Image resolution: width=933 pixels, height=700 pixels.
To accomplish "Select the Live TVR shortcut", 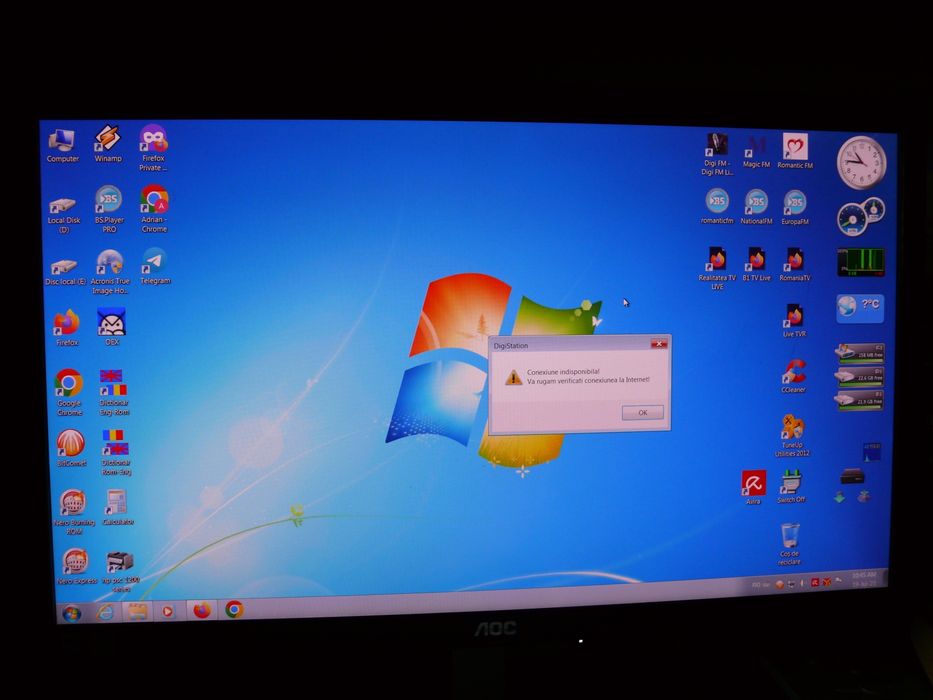I will (794, 321).
